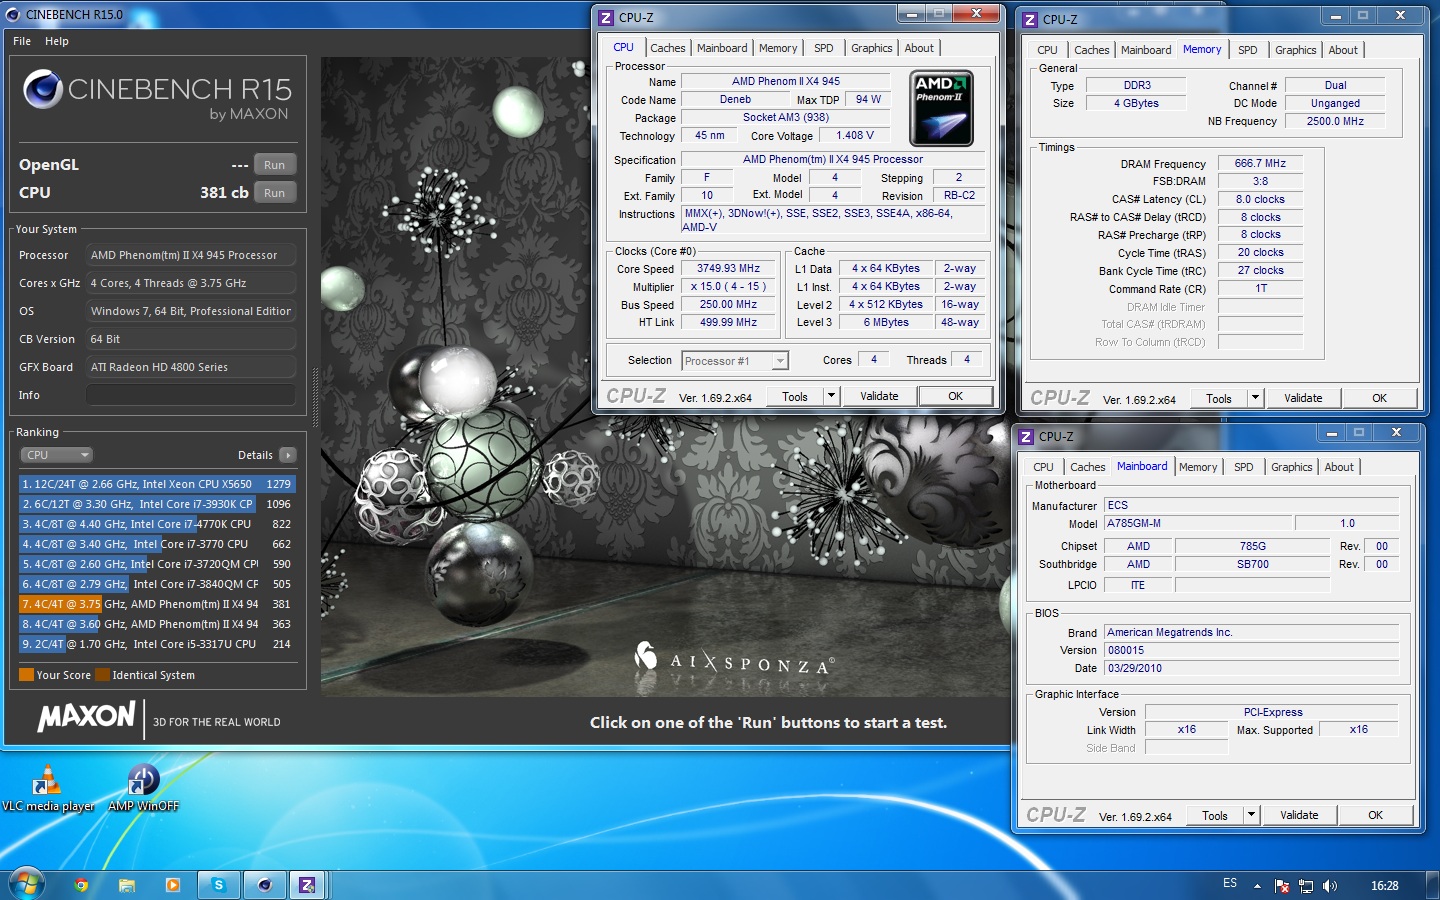Click the DRAM Frequency value 666.7 MHz
This screenshot has width=1440, height=900.
[x=1260, y=163]
